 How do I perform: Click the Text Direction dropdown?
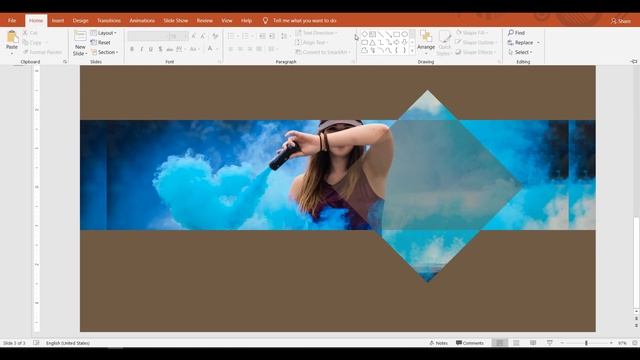[317, 33]
